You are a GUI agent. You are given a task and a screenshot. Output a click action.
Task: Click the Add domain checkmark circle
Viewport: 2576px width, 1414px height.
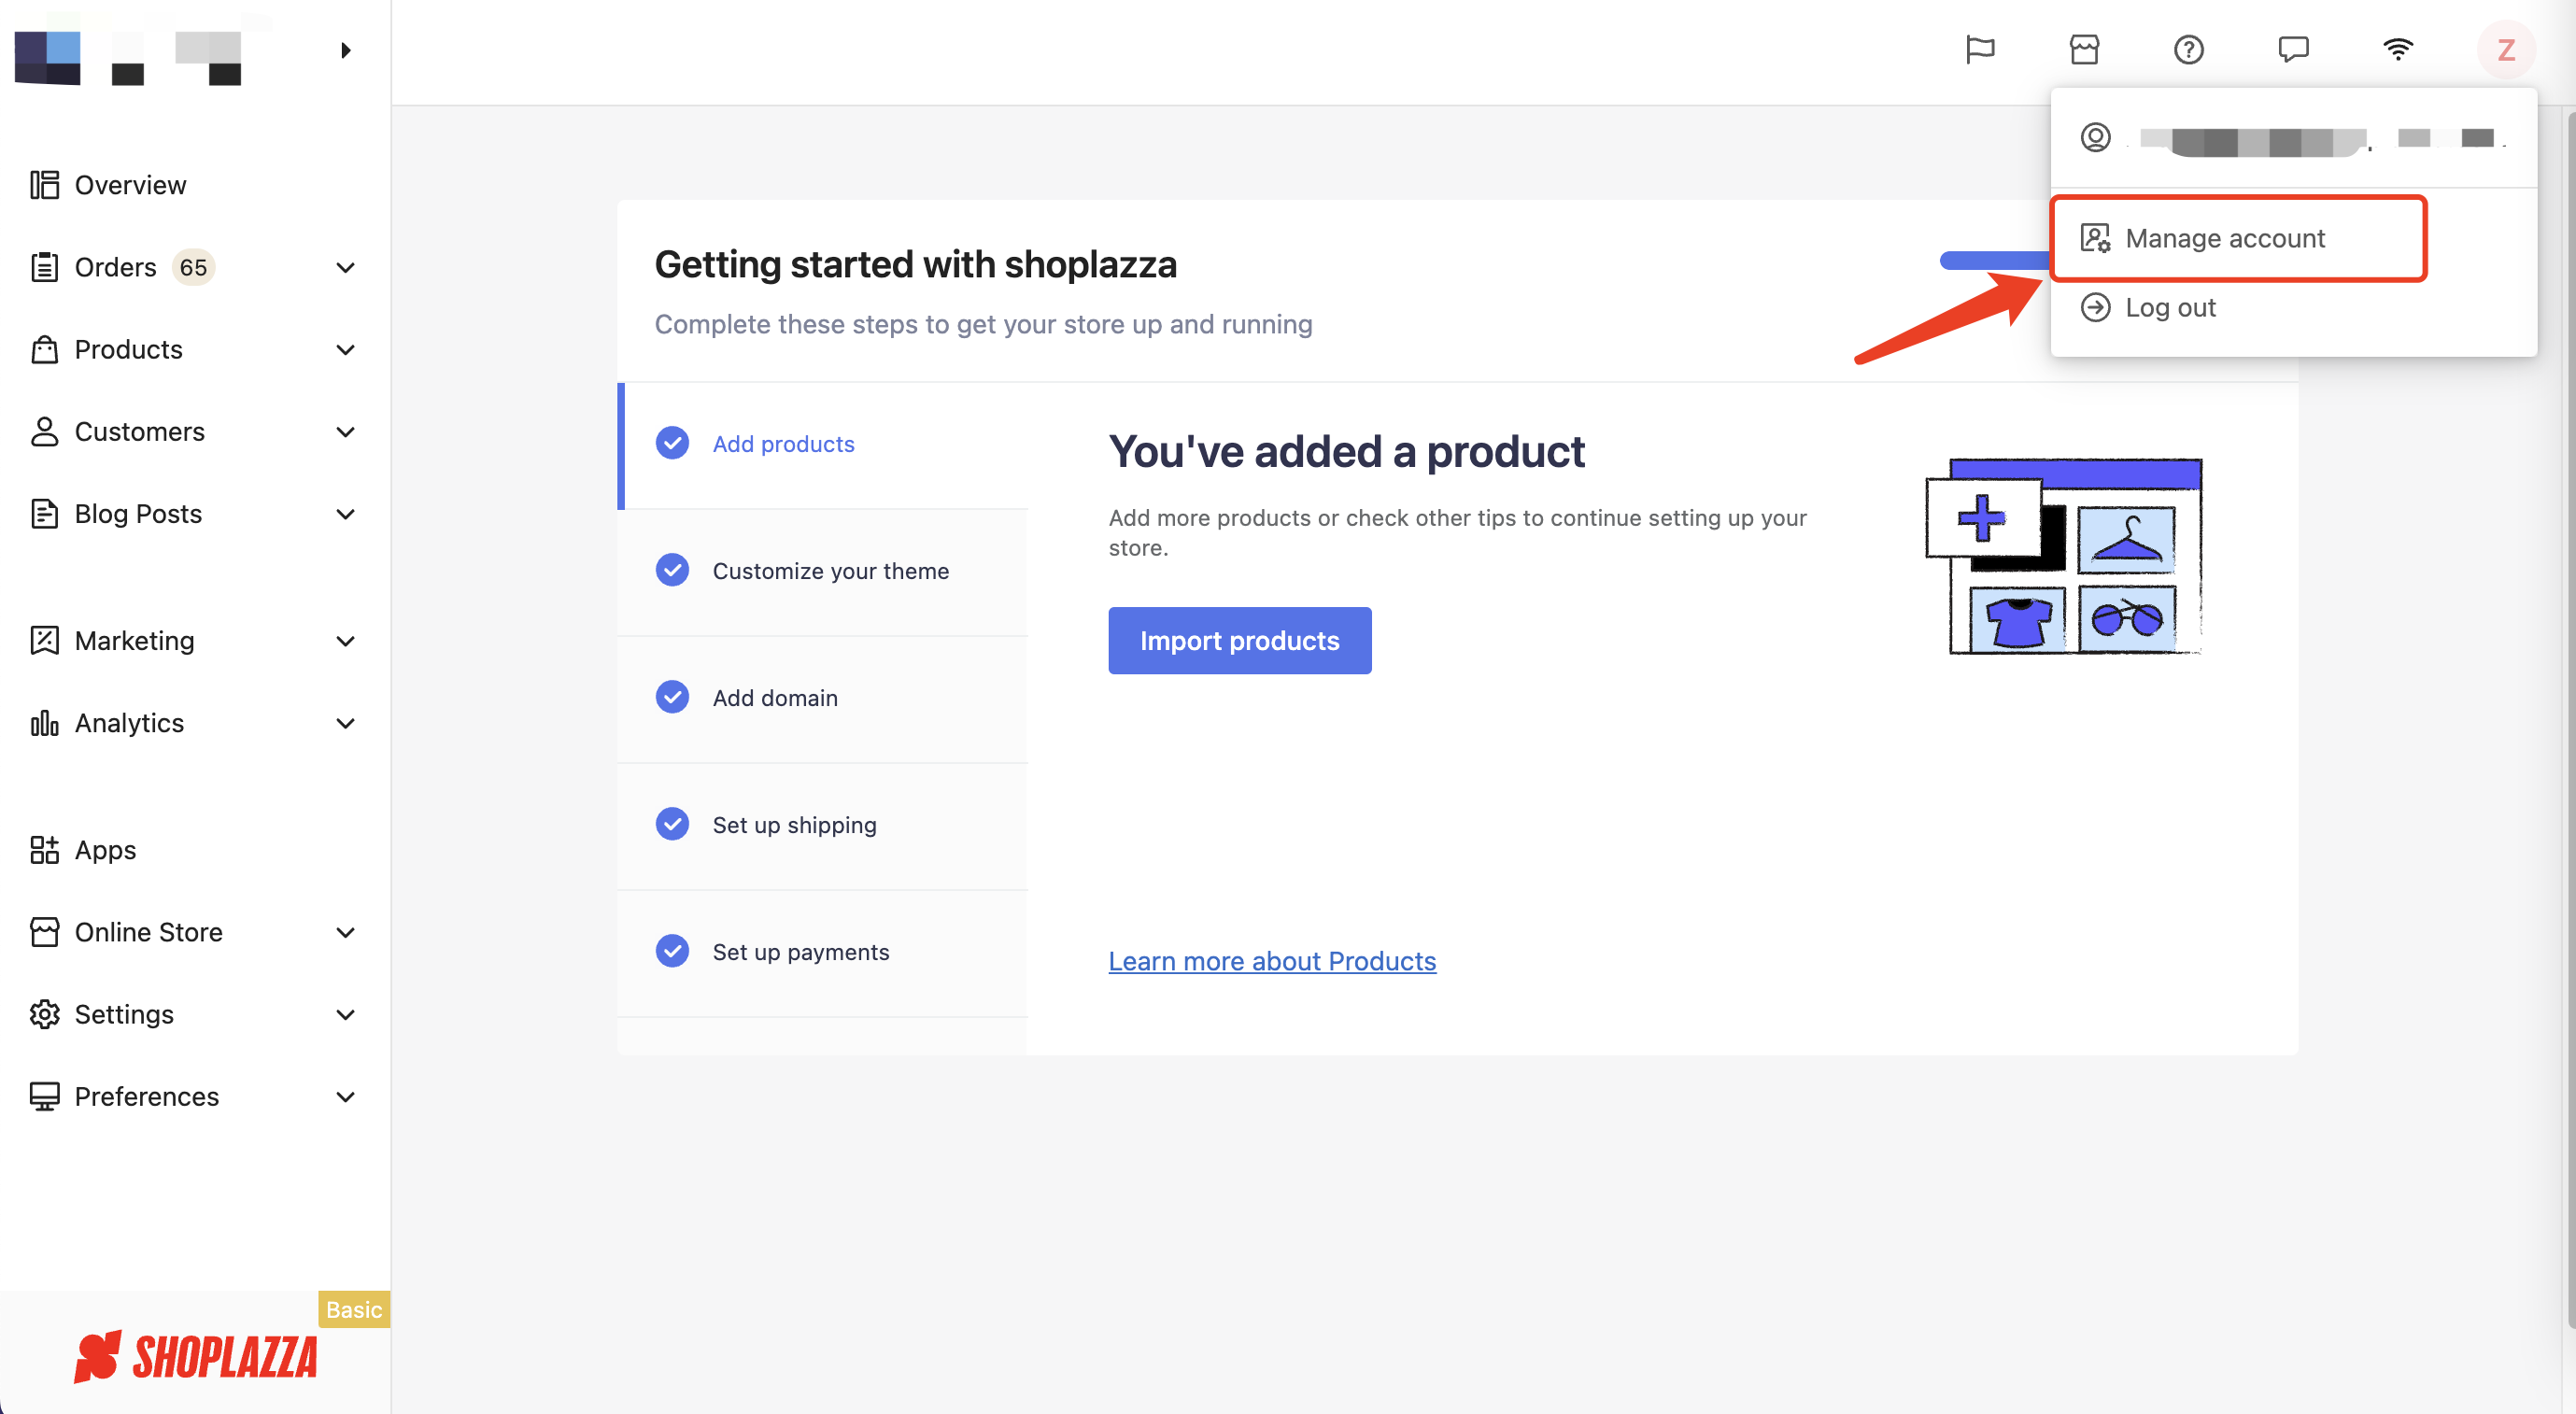point(672,696)
